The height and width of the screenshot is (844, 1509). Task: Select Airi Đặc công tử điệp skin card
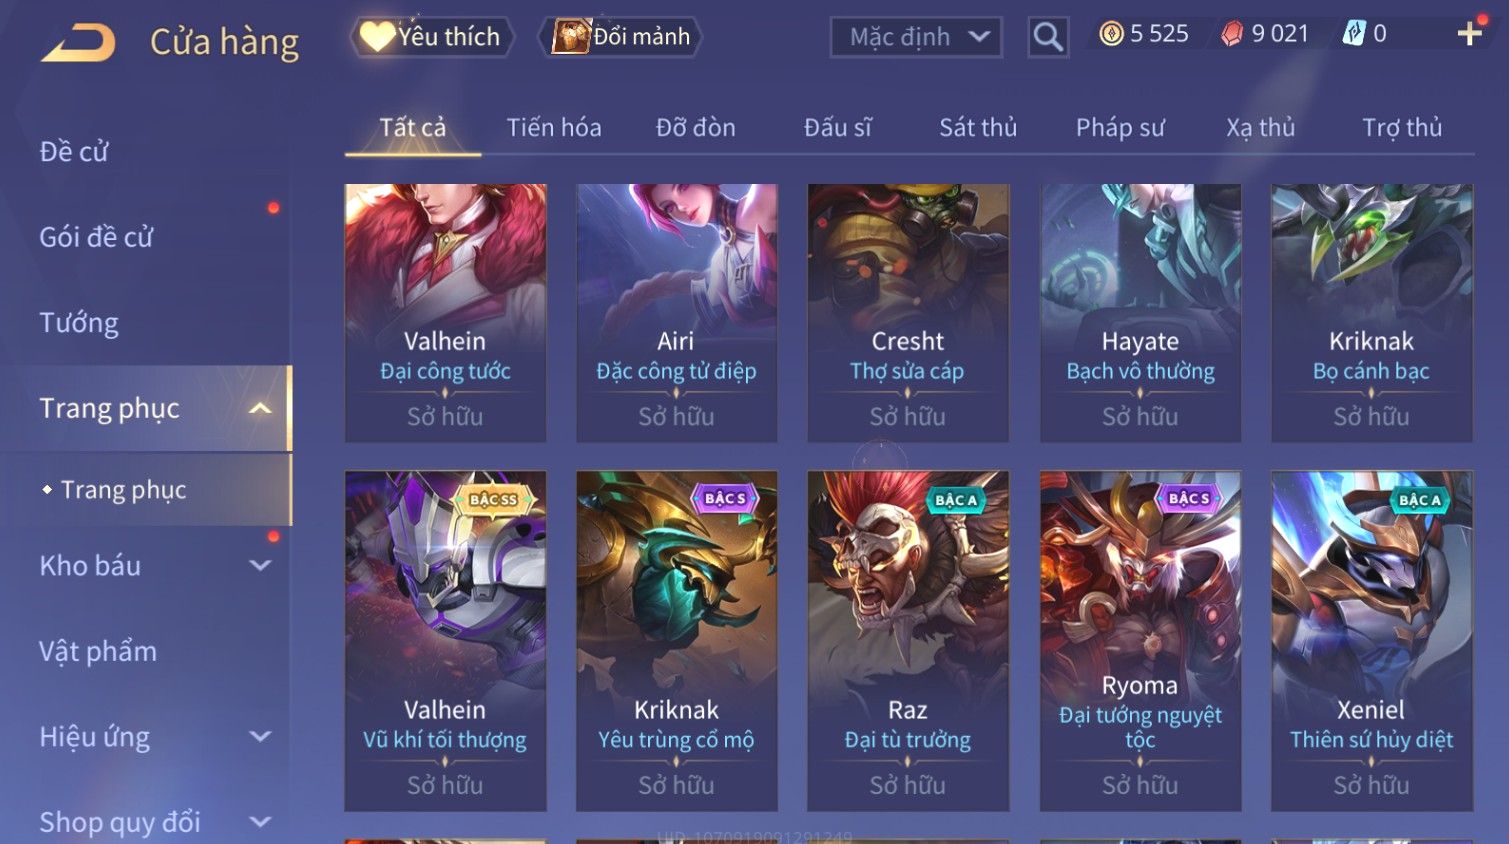676,313
